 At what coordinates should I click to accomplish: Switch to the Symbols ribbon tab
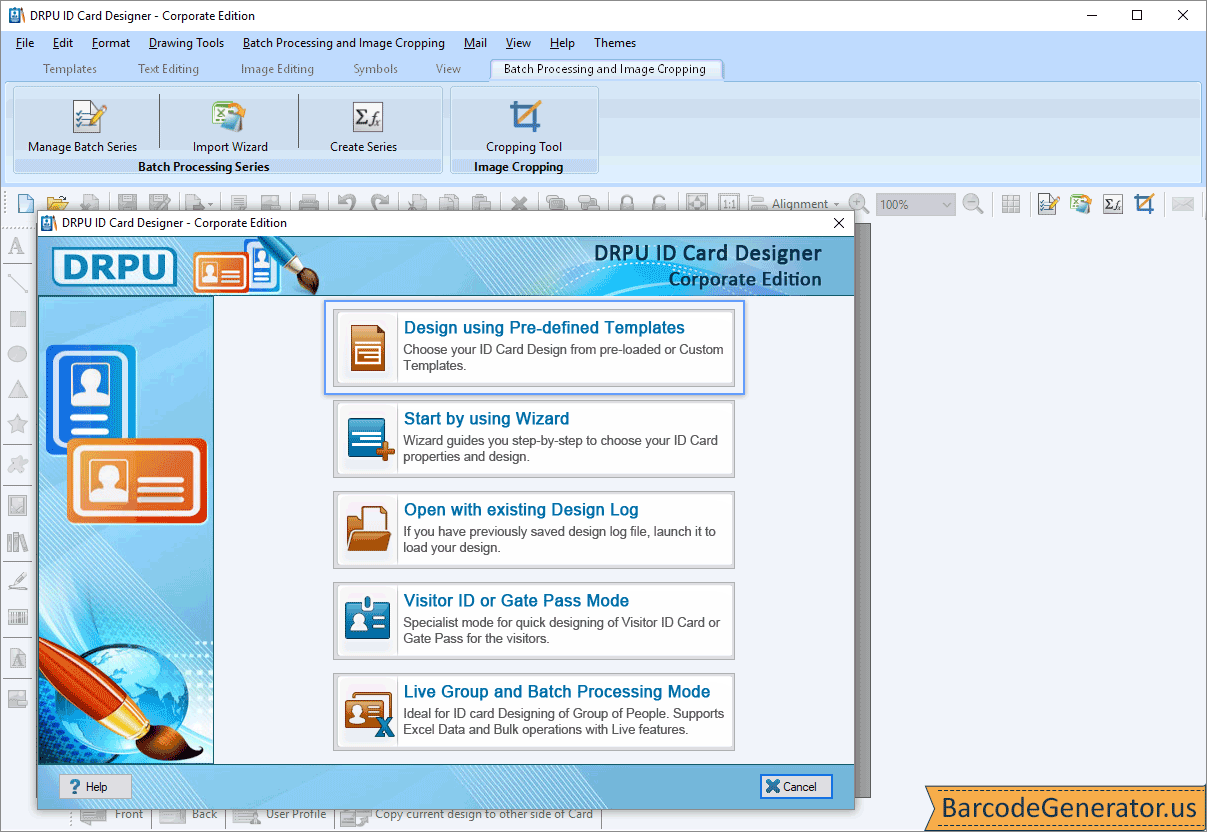click(375, 69)
